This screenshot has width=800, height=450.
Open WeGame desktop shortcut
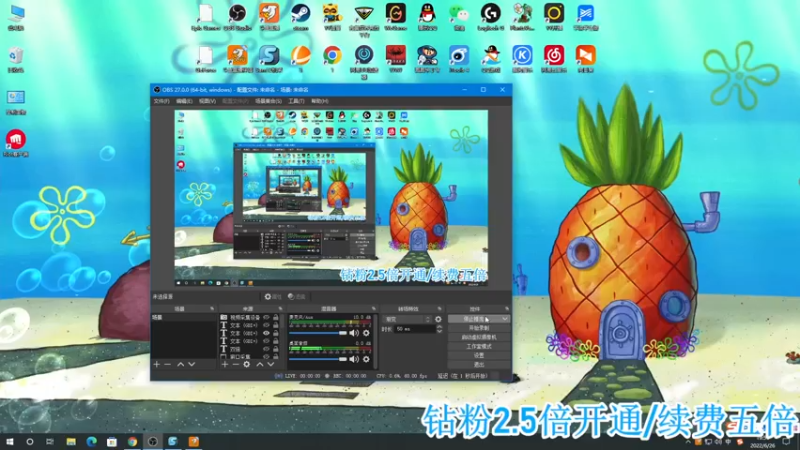pos(395,17)
